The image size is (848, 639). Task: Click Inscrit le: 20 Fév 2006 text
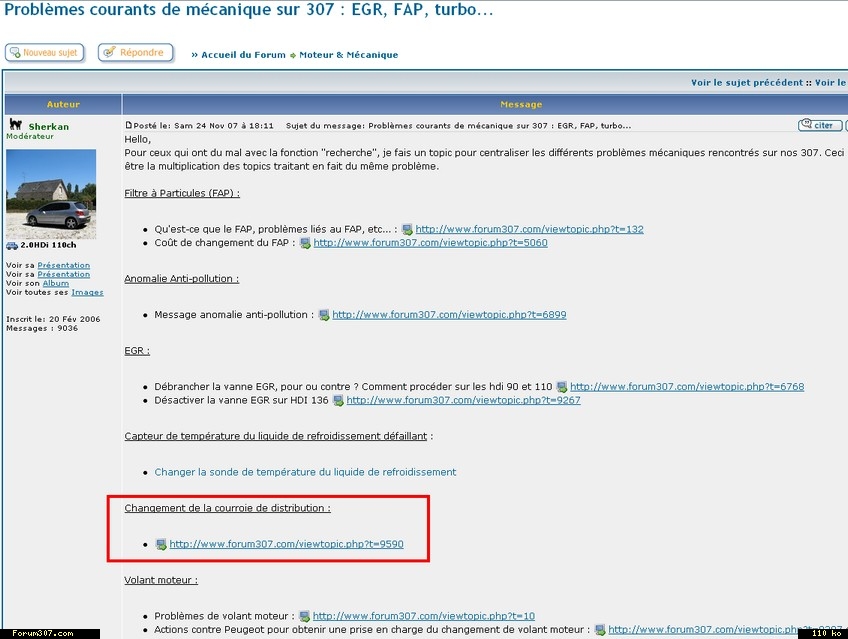[x=53, y=319]
